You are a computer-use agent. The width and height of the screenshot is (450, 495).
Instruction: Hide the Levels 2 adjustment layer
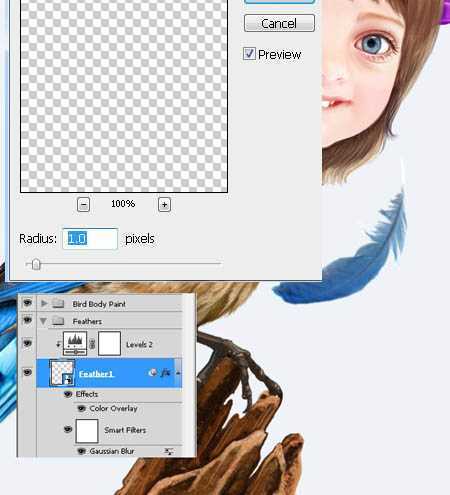click(x=27, y=343)
